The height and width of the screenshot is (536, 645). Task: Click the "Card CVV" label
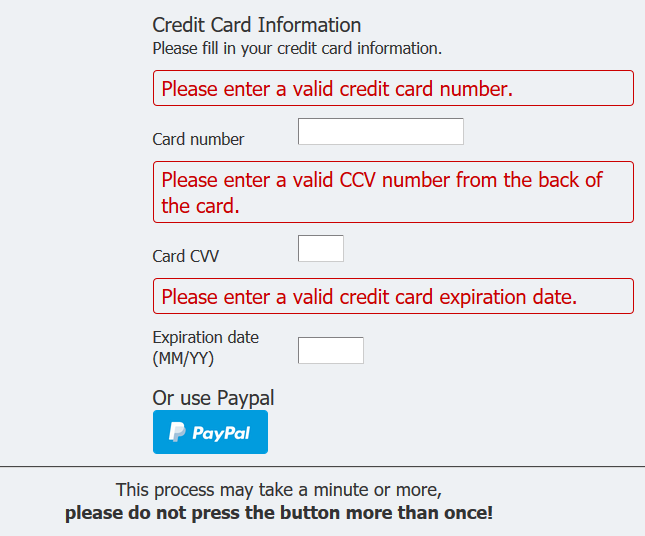click(x=185, y=256)
